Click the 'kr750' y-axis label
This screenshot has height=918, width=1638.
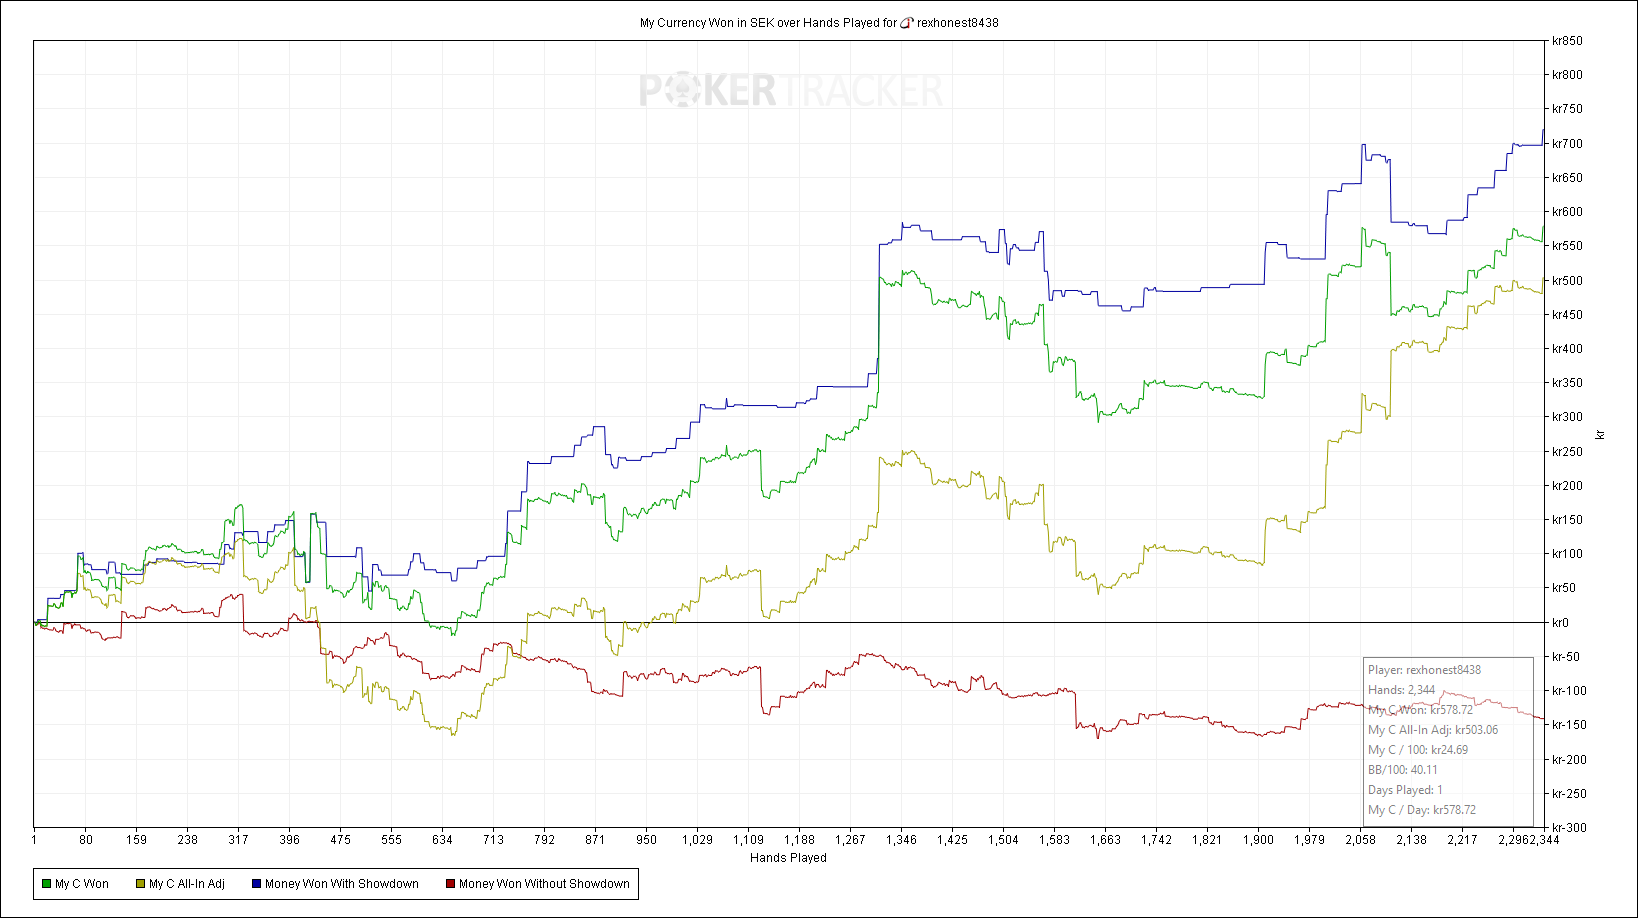coord(1567,109)
